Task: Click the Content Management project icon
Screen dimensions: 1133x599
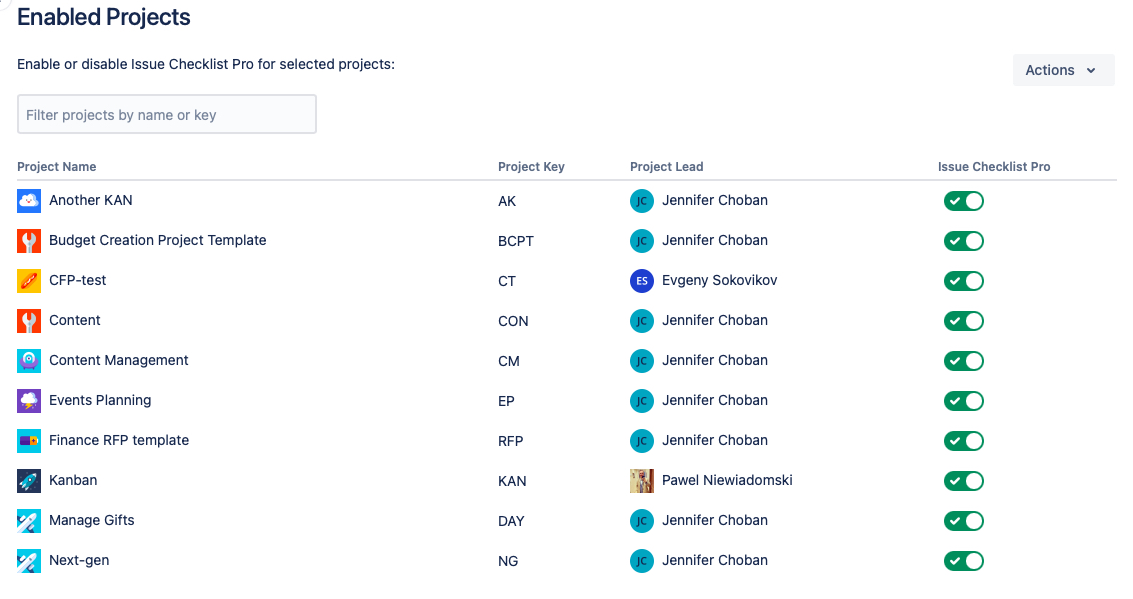Action: click(x=29, y=361)
